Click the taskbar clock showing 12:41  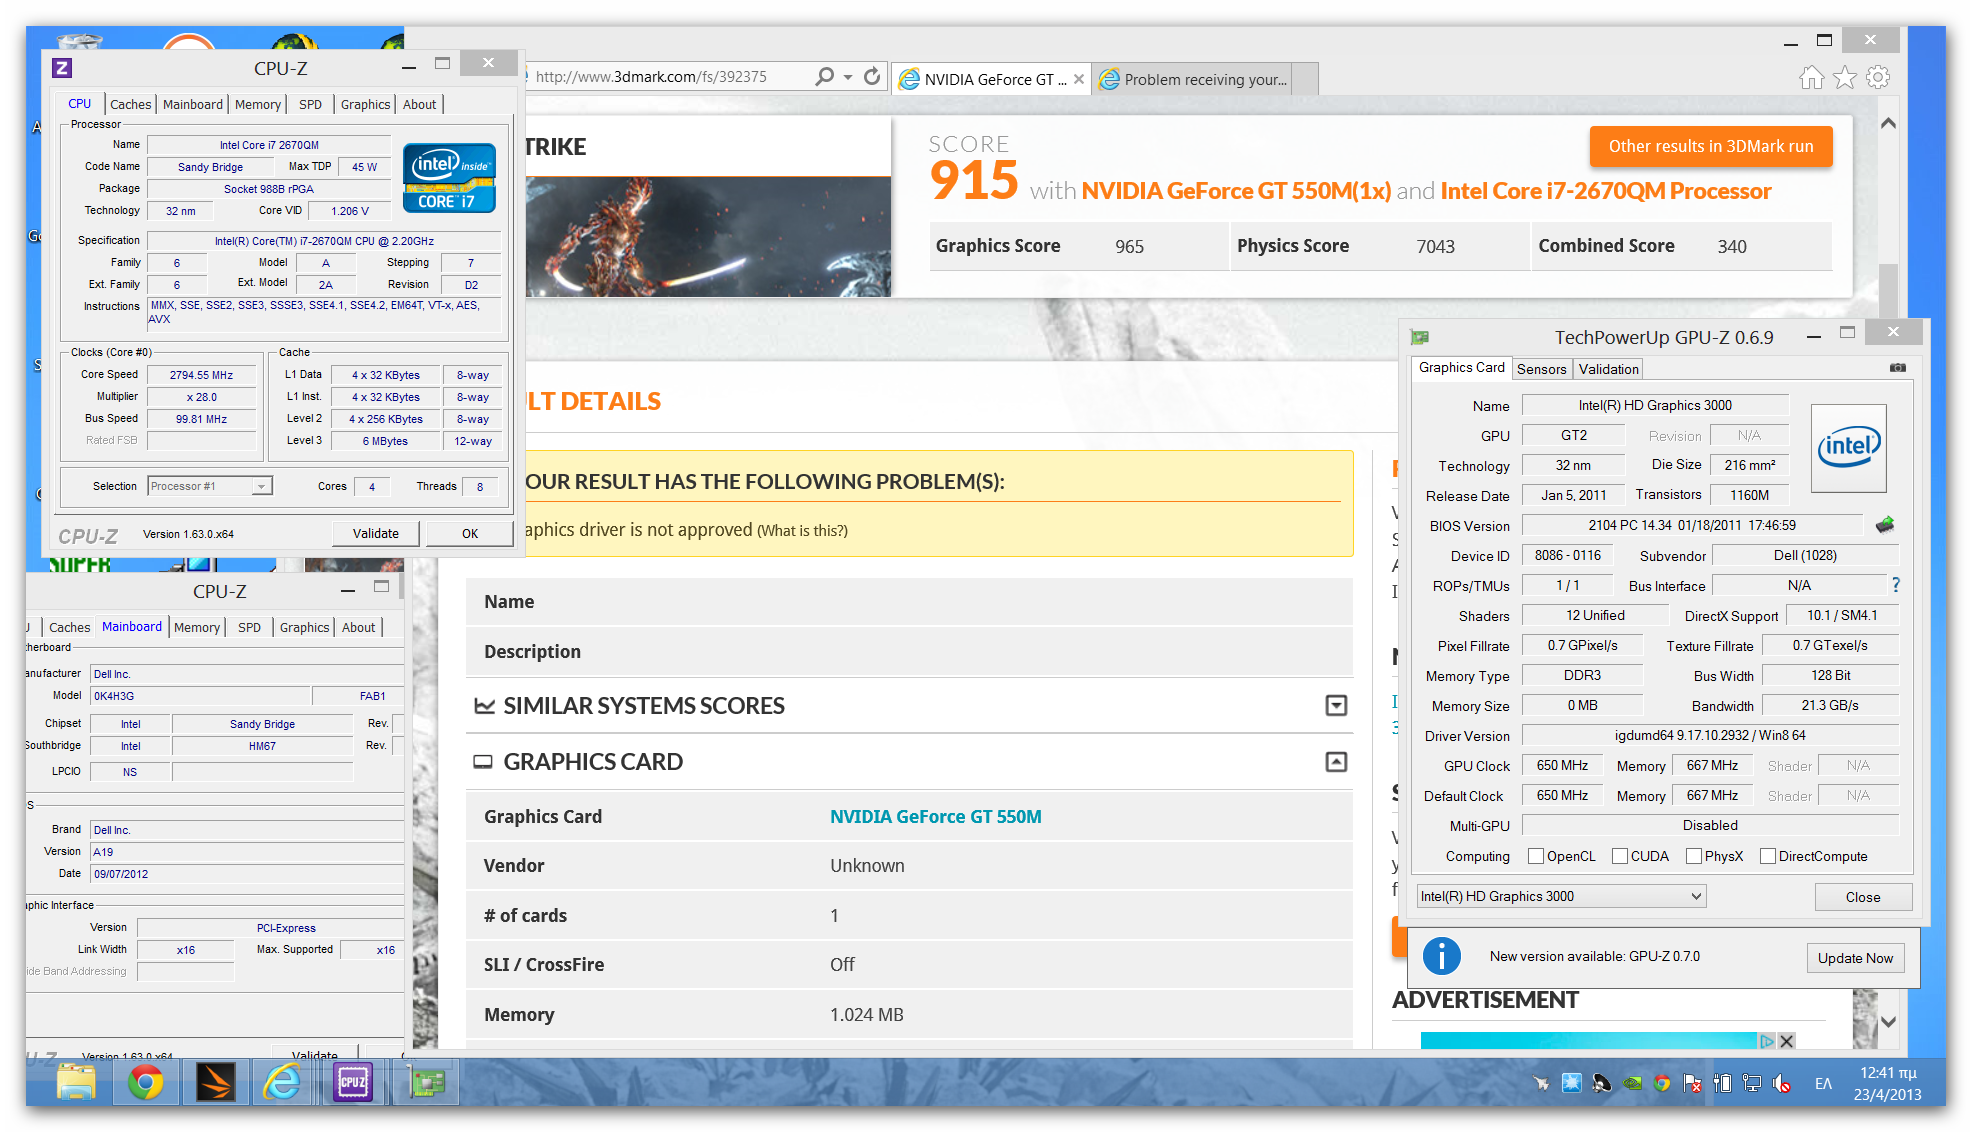pyautogui.click(x=1890, y=1083)
